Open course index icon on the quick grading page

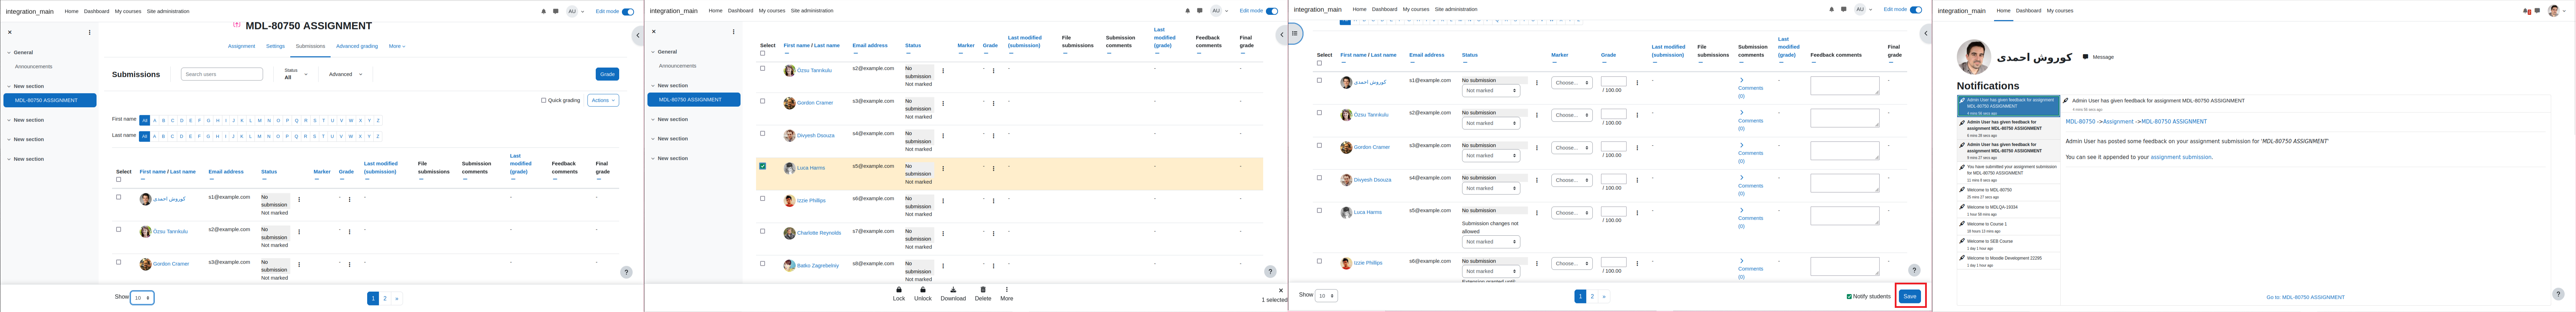(x=1295, y=34)
